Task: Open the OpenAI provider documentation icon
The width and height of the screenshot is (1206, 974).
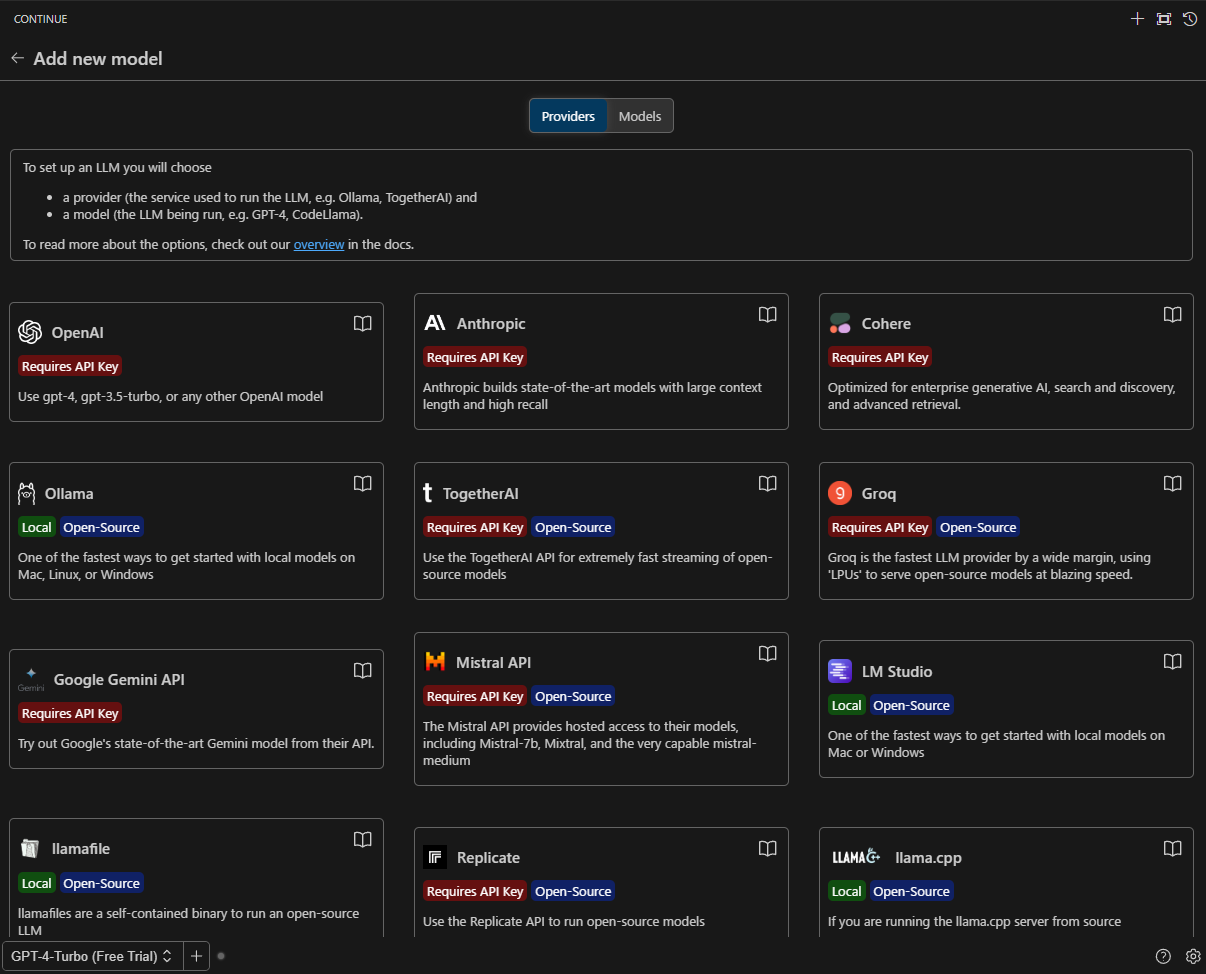Action: [362, 323]
